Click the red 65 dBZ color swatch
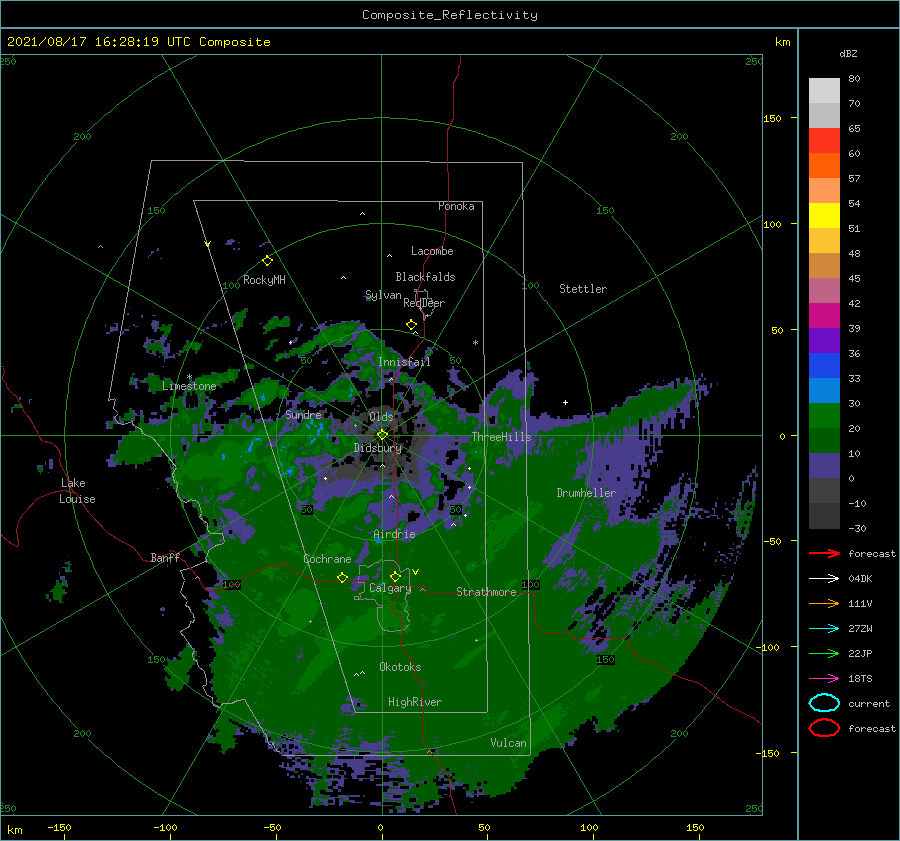Screen dimensions: 900x841 coord(824,140)
